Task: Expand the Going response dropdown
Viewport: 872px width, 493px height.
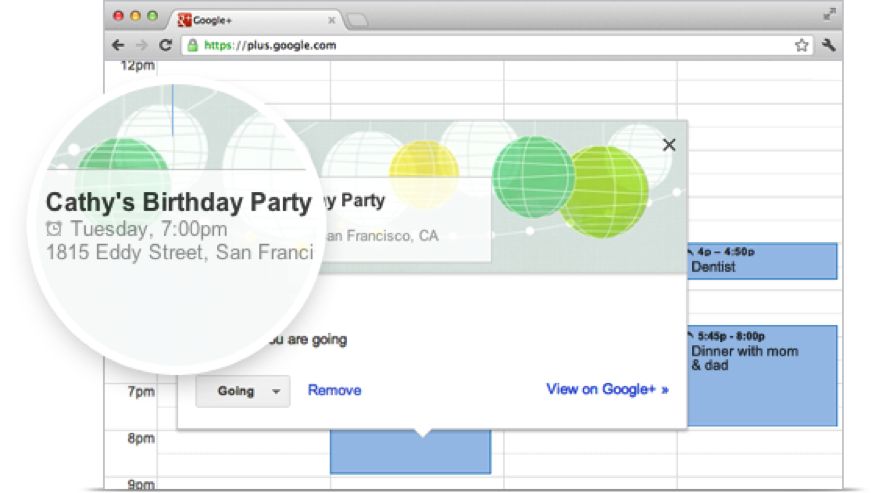Action: point(275,391)
